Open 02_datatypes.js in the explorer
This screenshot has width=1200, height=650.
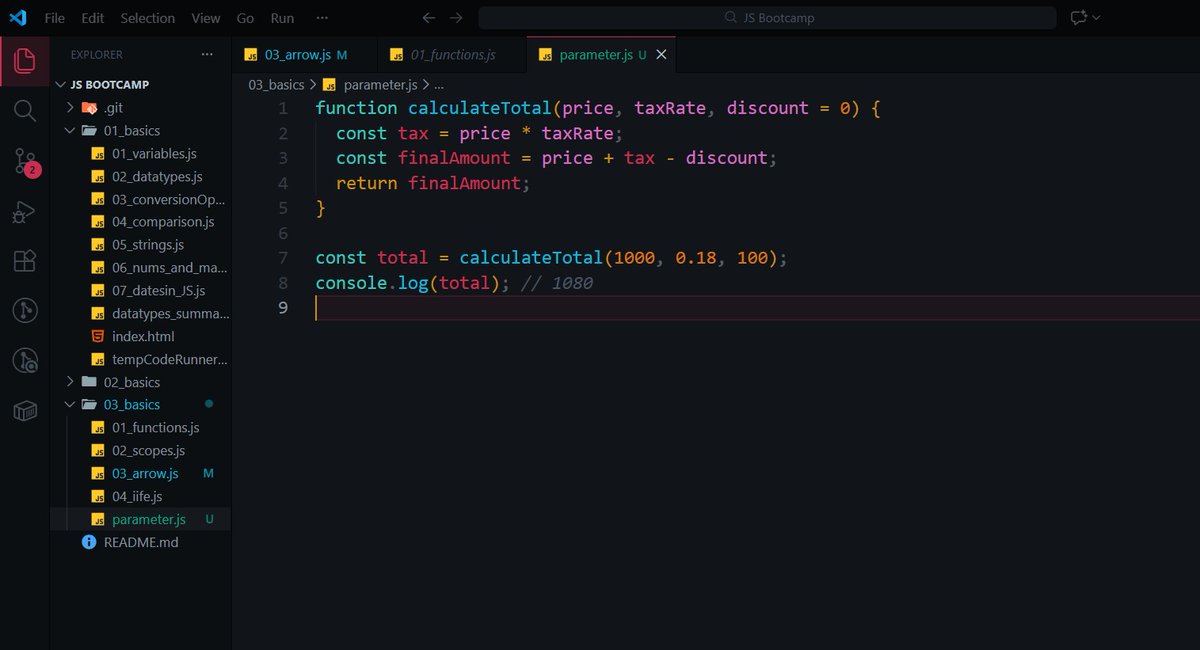pos(140,177)
